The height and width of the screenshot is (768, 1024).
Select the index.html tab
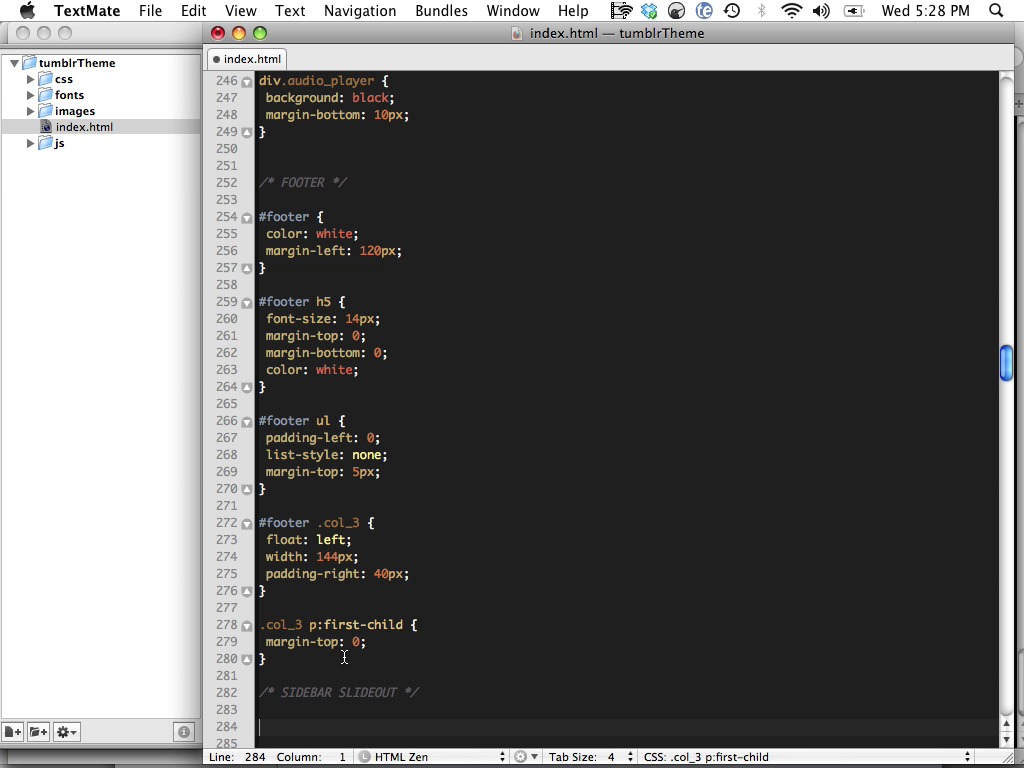247,59
